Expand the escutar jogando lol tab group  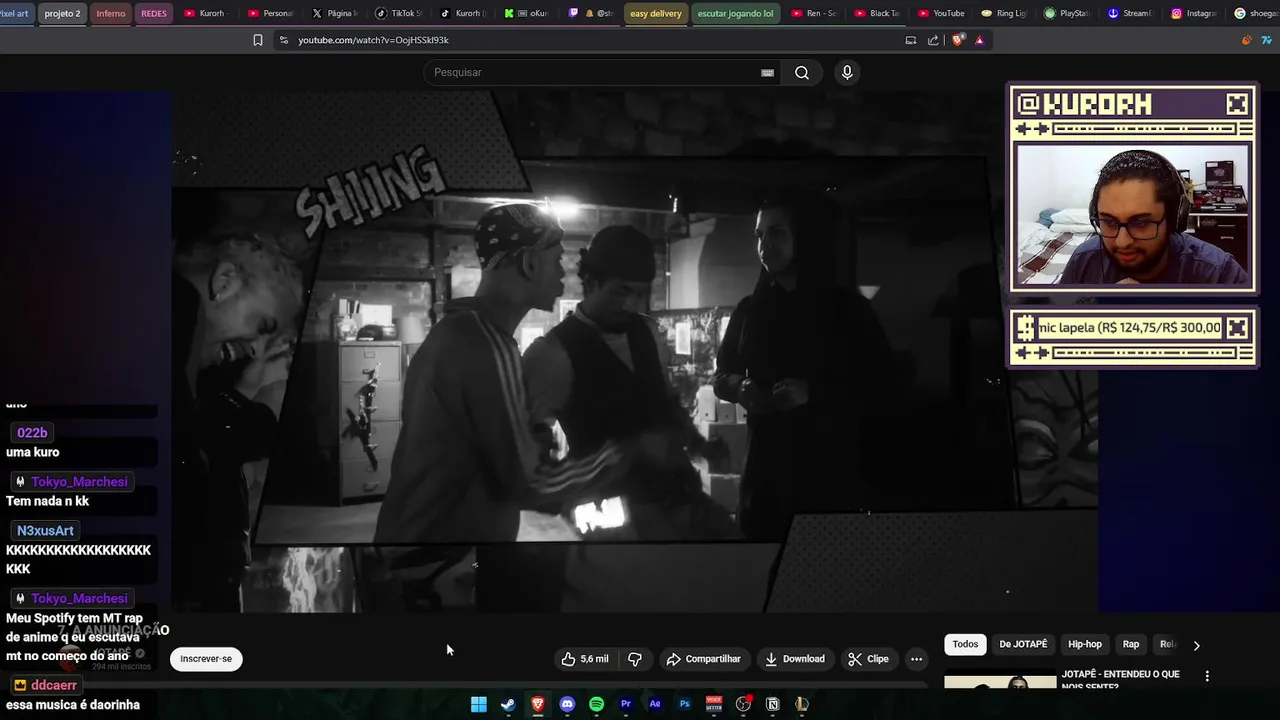(735, 13)
